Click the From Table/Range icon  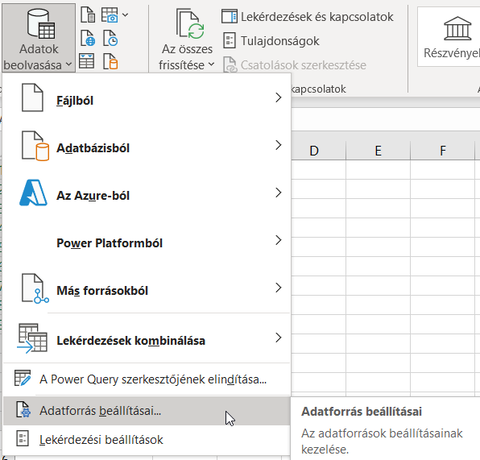(87, 61)
